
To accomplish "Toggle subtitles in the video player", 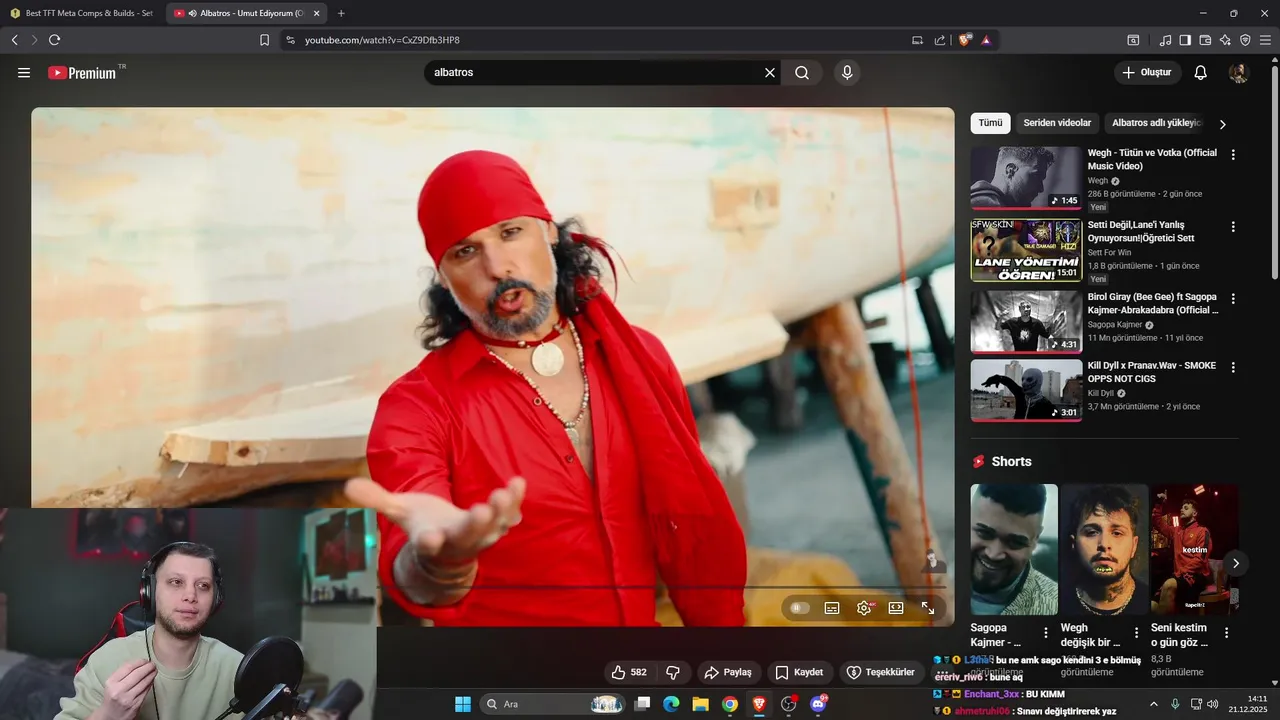I will point(831,608).
